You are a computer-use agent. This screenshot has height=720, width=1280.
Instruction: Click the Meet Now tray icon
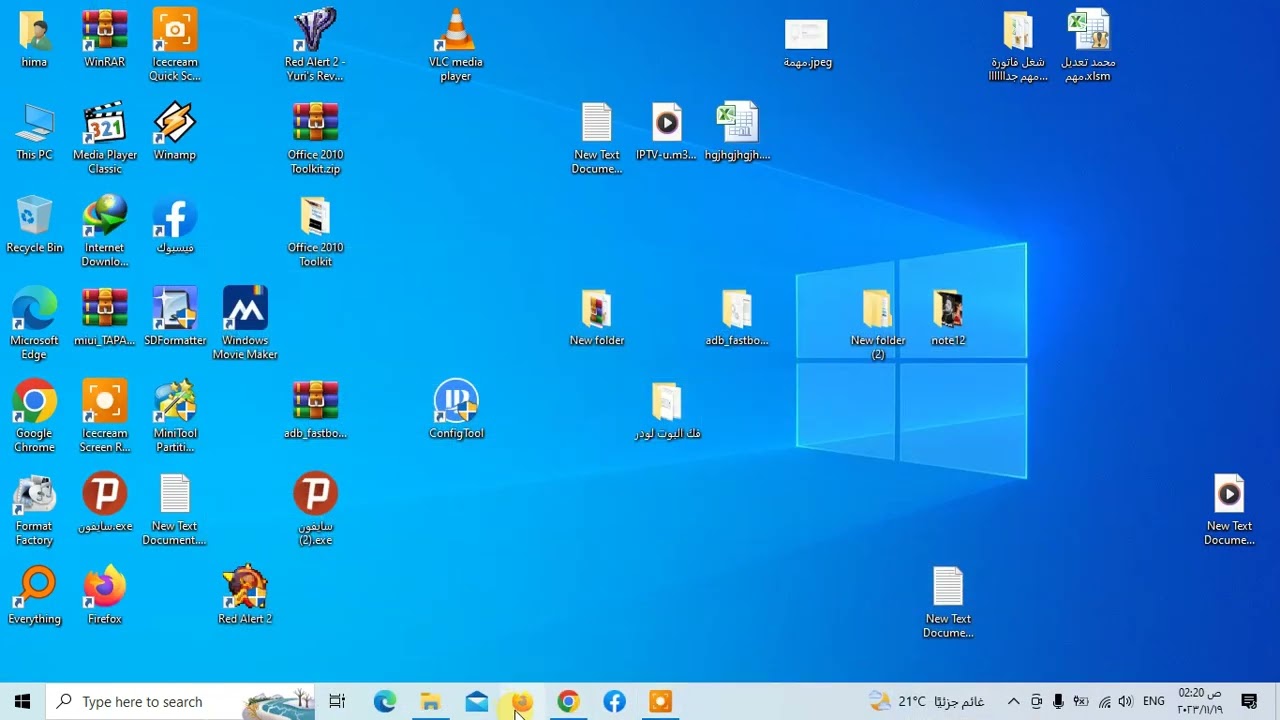pos(1036,702)
